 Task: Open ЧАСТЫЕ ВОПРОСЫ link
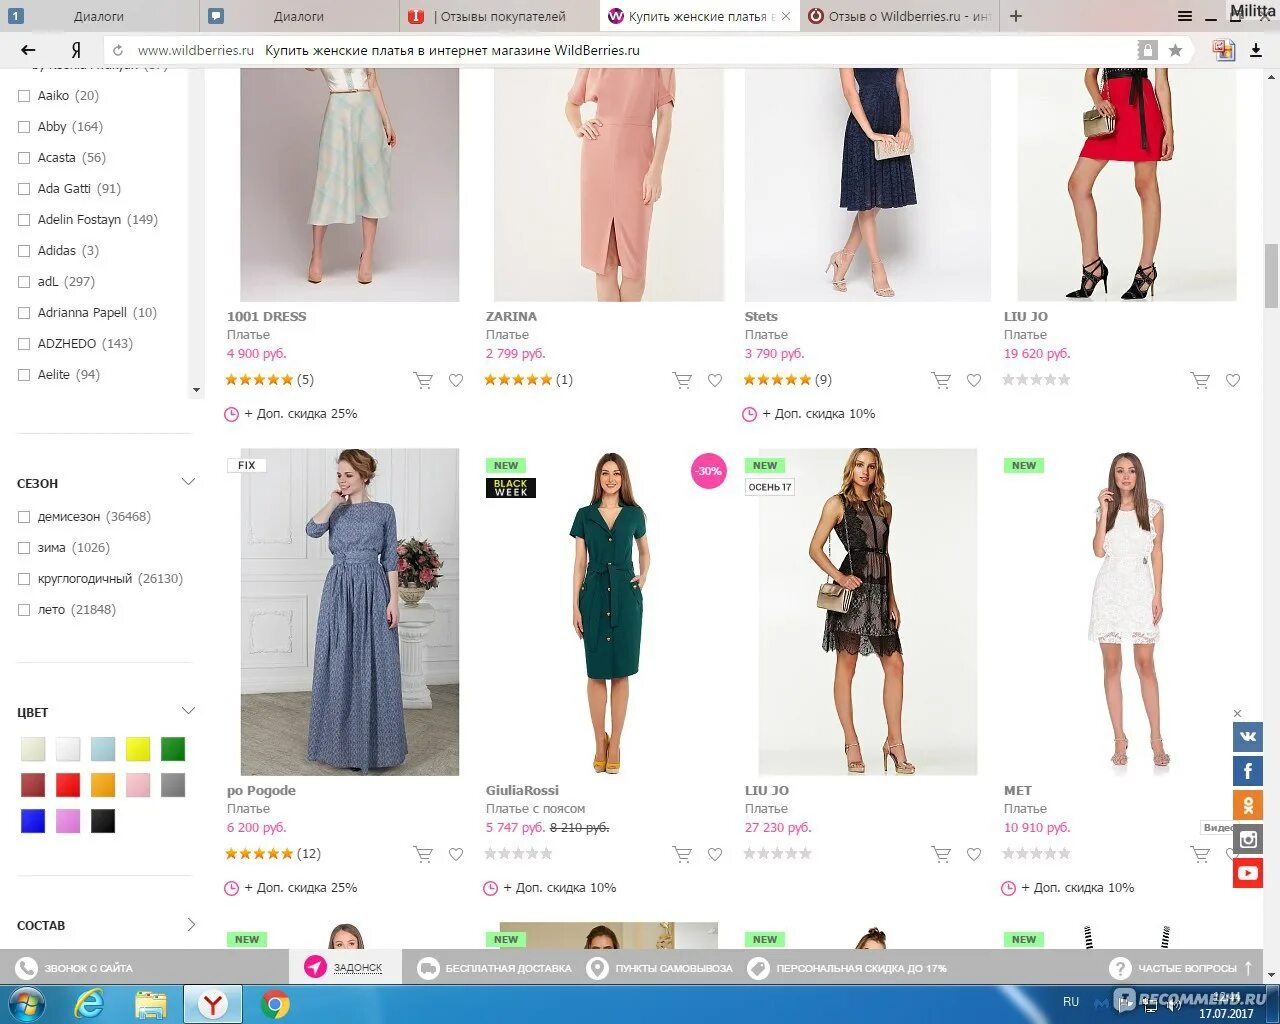[1175, 968]
